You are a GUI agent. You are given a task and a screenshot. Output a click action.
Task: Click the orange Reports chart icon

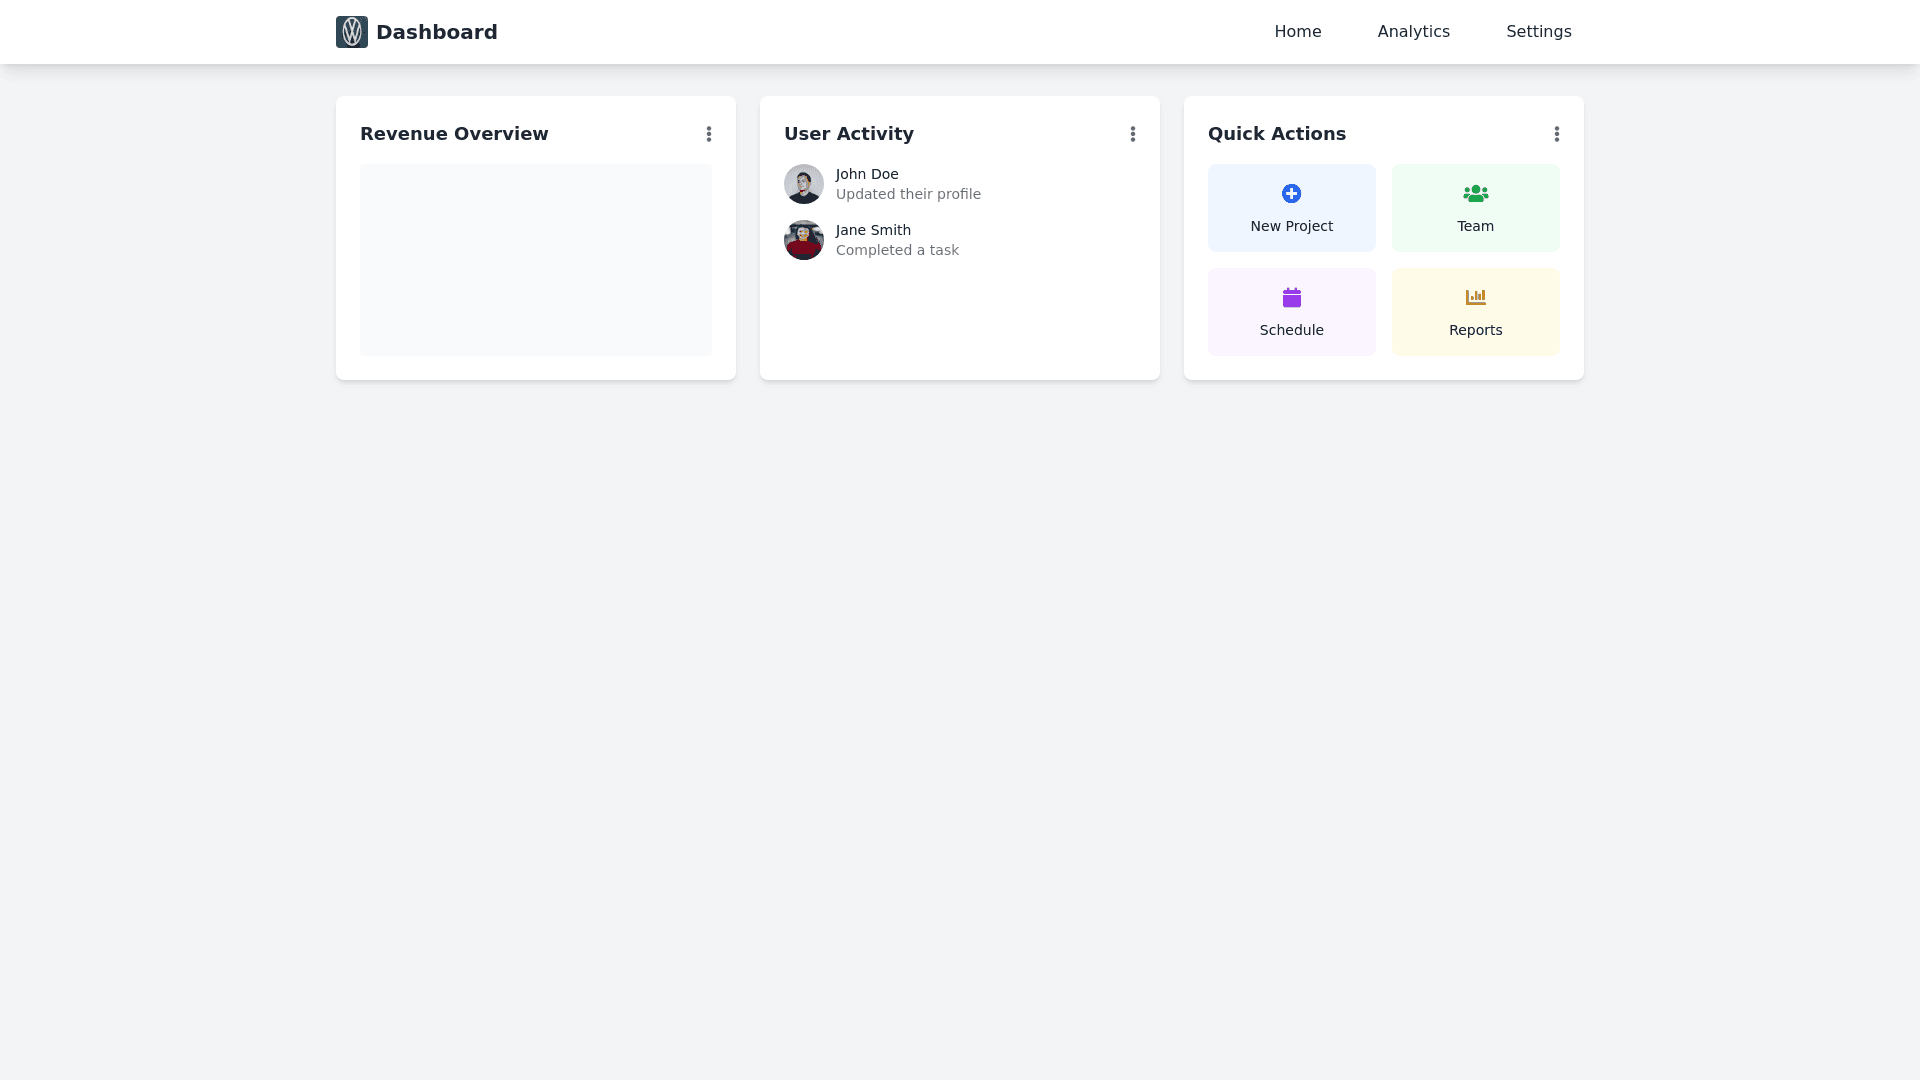point(1475,297)
